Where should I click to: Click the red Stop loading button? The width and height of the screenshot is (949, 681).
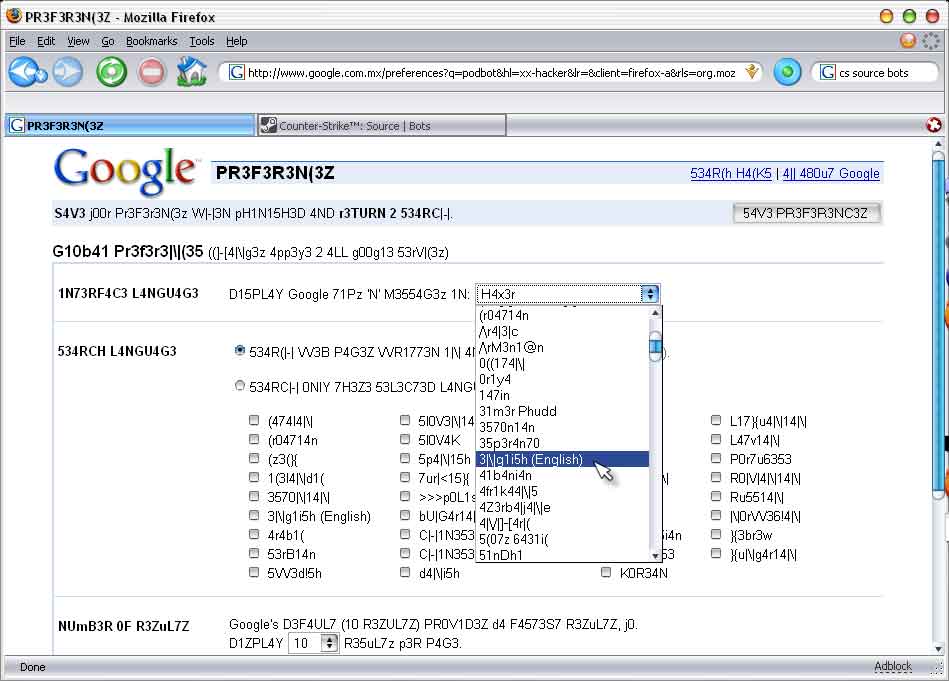click(151, 72)
